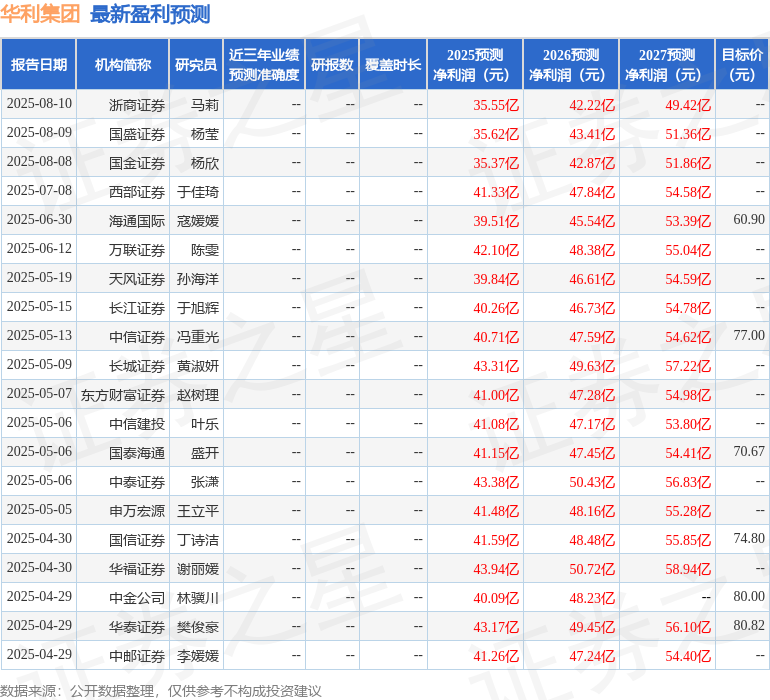Viewport: 770px width, 700px height.
Task: Select the 2025预测净利润 column header
Action: [475, 65]
